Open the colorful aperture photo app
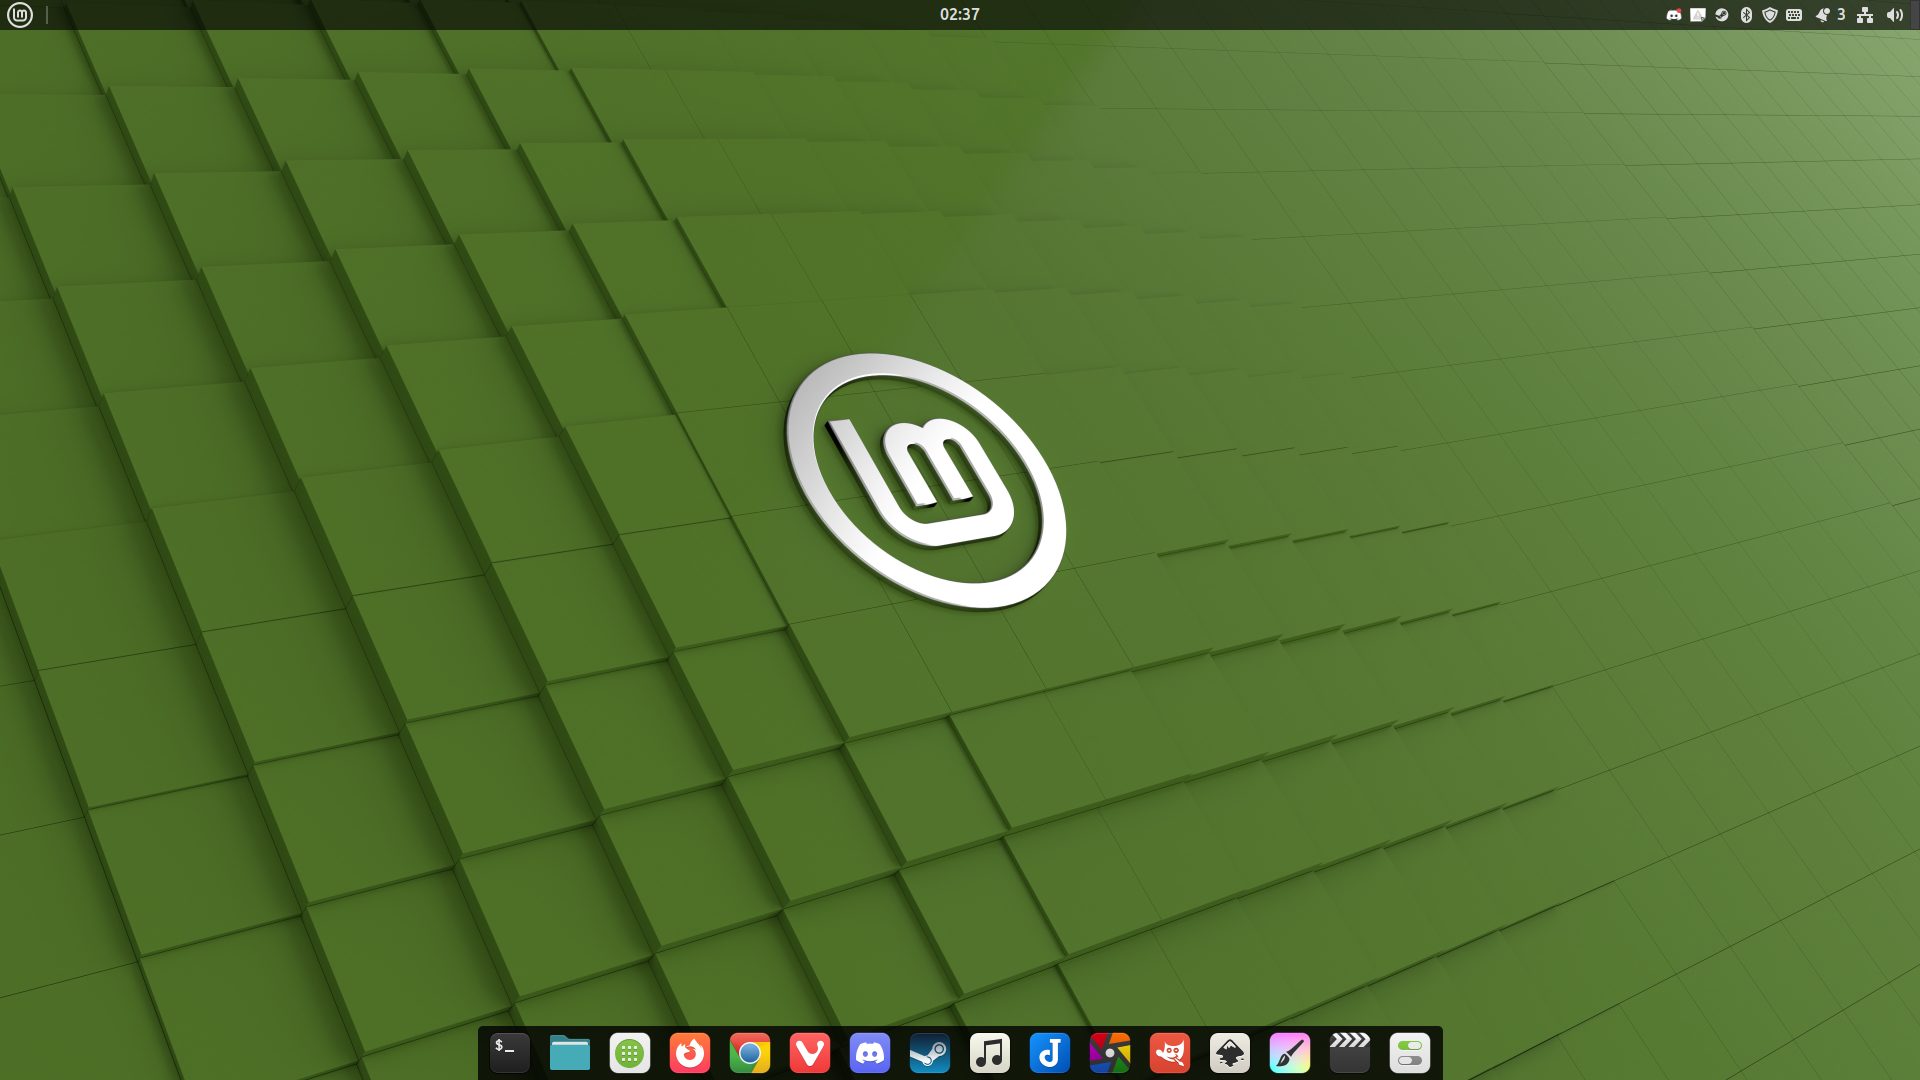 pyautogui.click(x=1109, y=1053)
